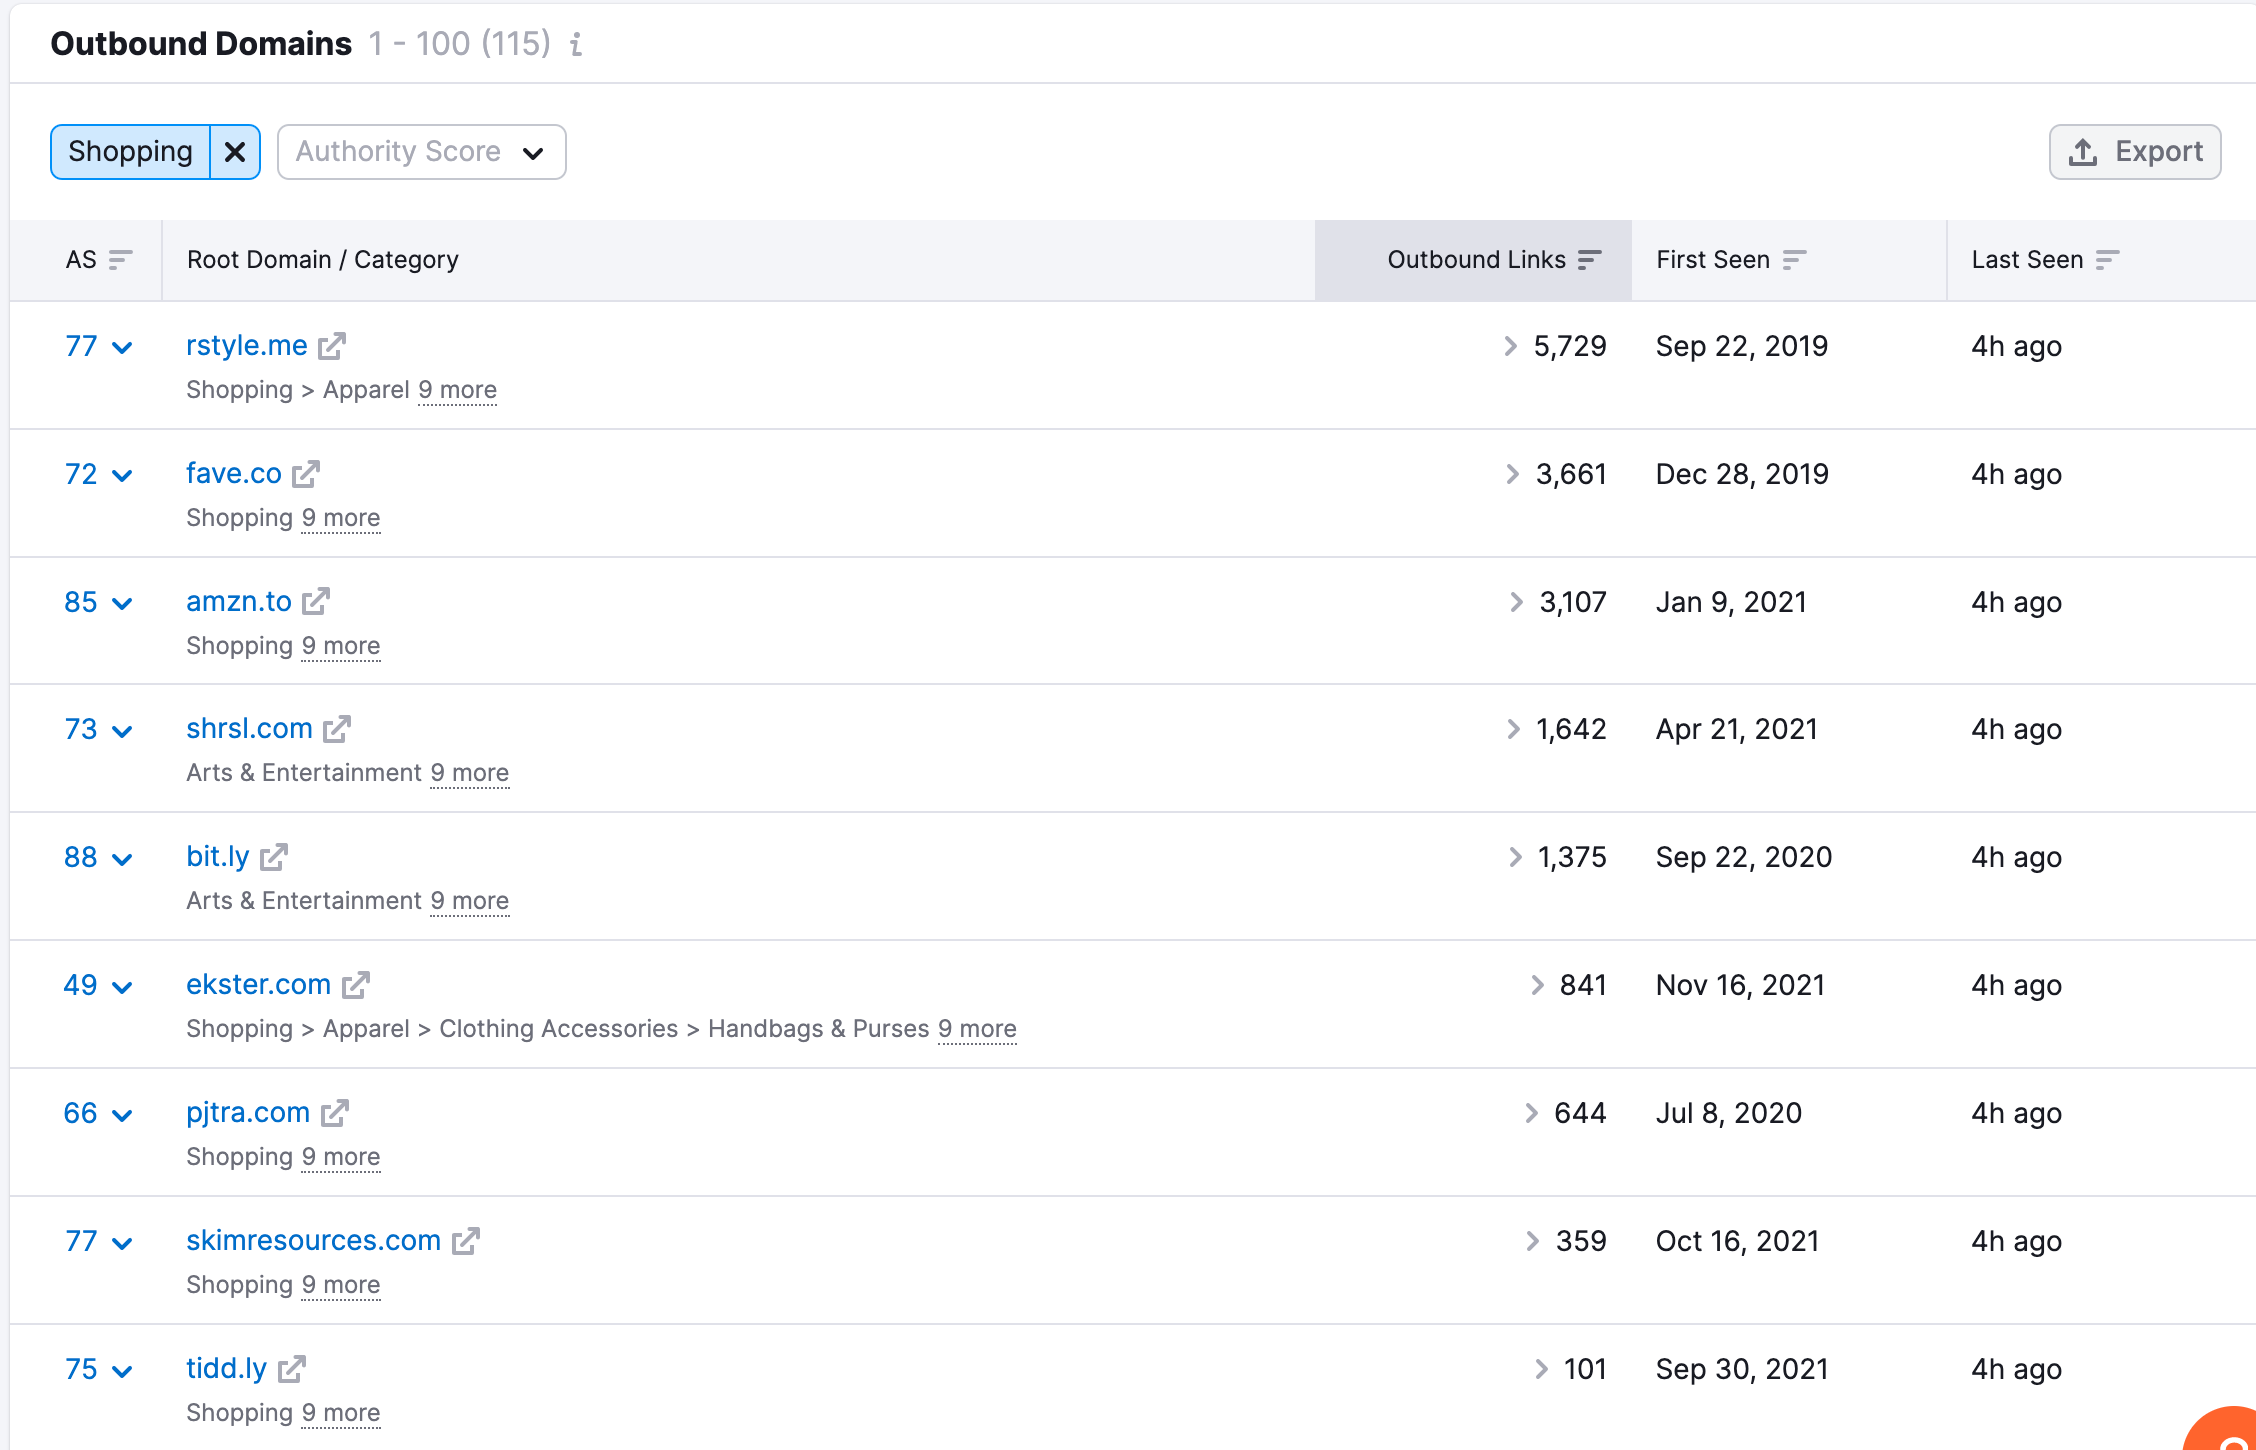Open rstyle.me domain link
Image resolution: width=2256 pixels, height=1450 pixels.
click(247, 345)
